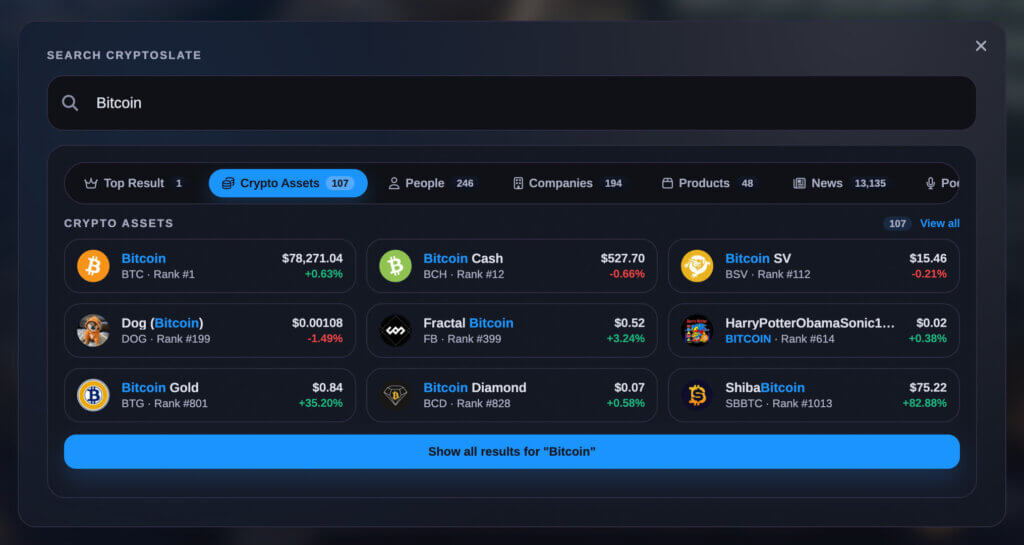Click the 107 count badge beside View all

pyautogui.click(x=897, y=223)
